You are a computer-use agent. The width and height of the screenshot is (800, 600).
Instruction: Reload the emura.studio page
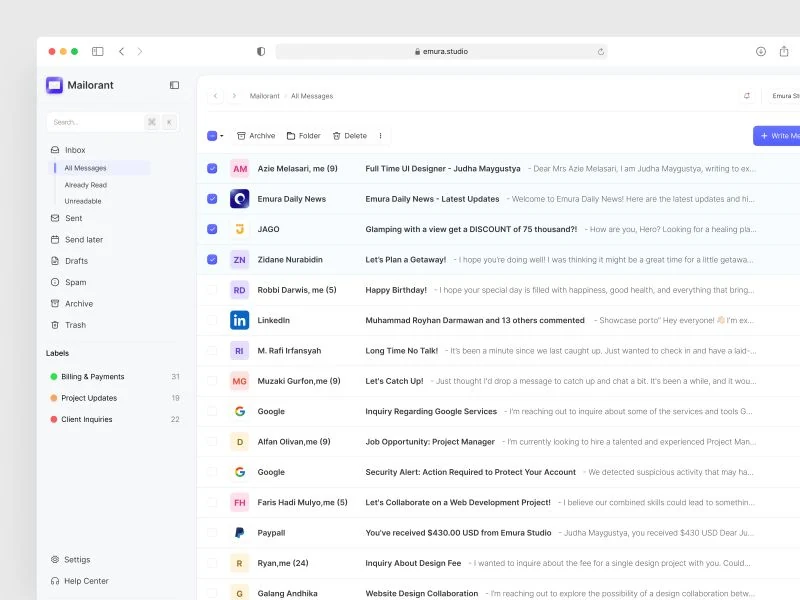601,52
